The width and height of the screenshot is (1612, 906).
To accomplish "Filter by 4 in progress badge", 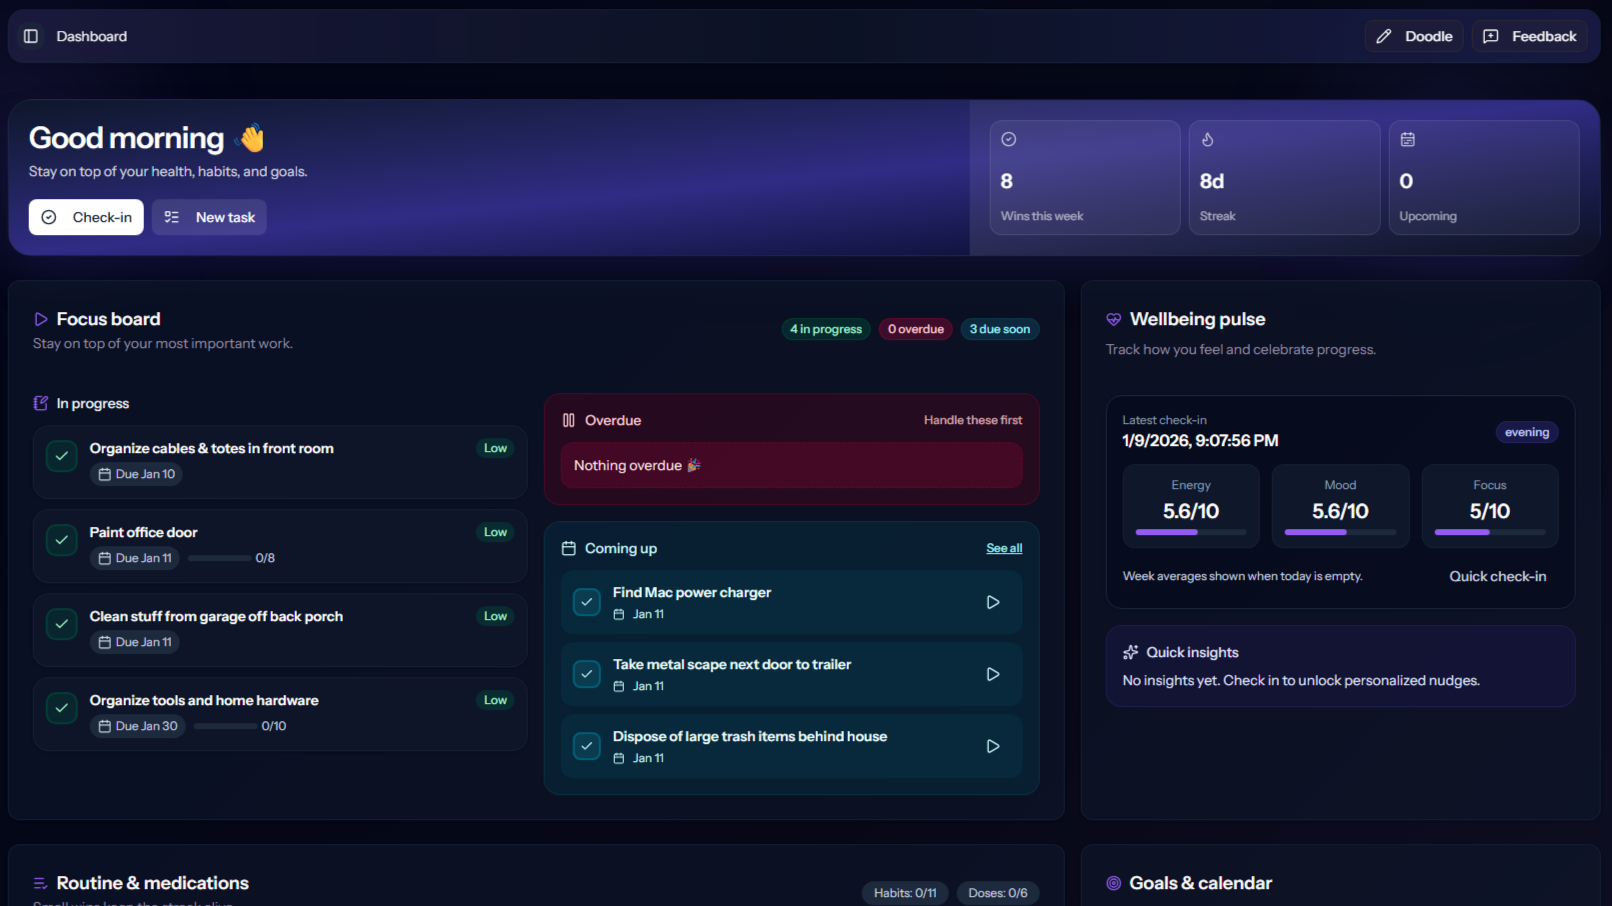I will 825,329.
